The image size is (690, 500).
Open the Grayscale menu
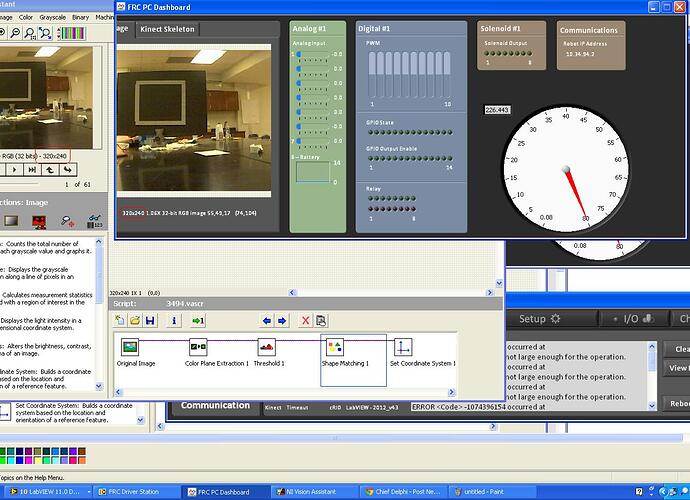(52, 17)
